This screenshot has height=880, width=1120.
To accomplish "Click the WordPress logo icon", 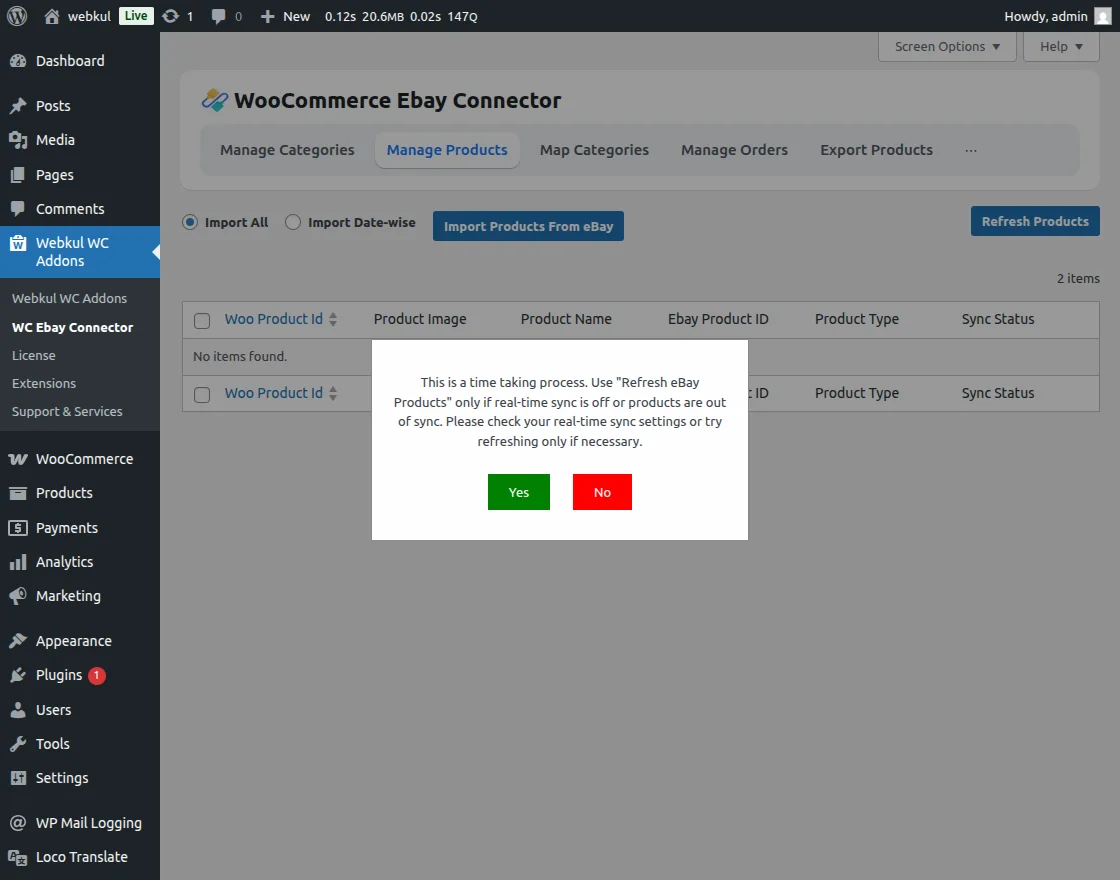I will click(x=16, y=16).
